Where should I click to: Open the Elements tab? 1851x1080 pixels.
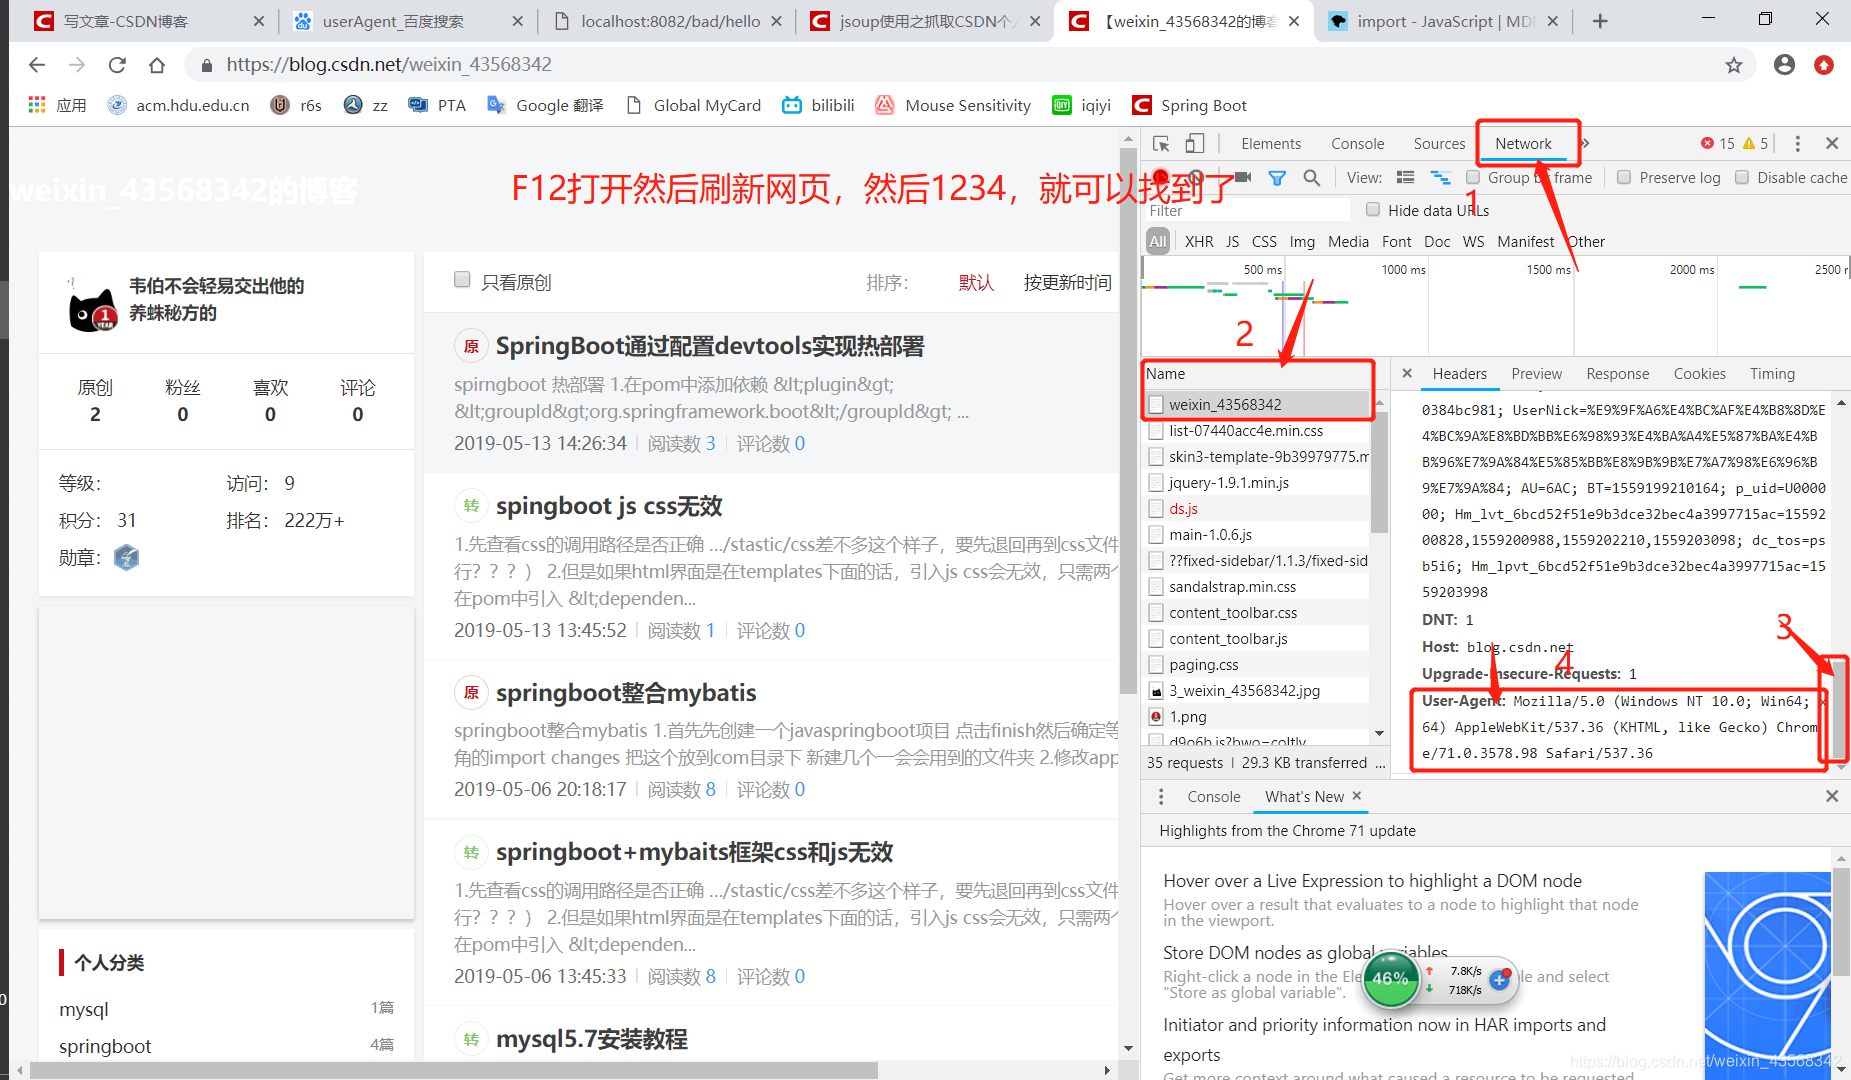(x=1271, y=144)
